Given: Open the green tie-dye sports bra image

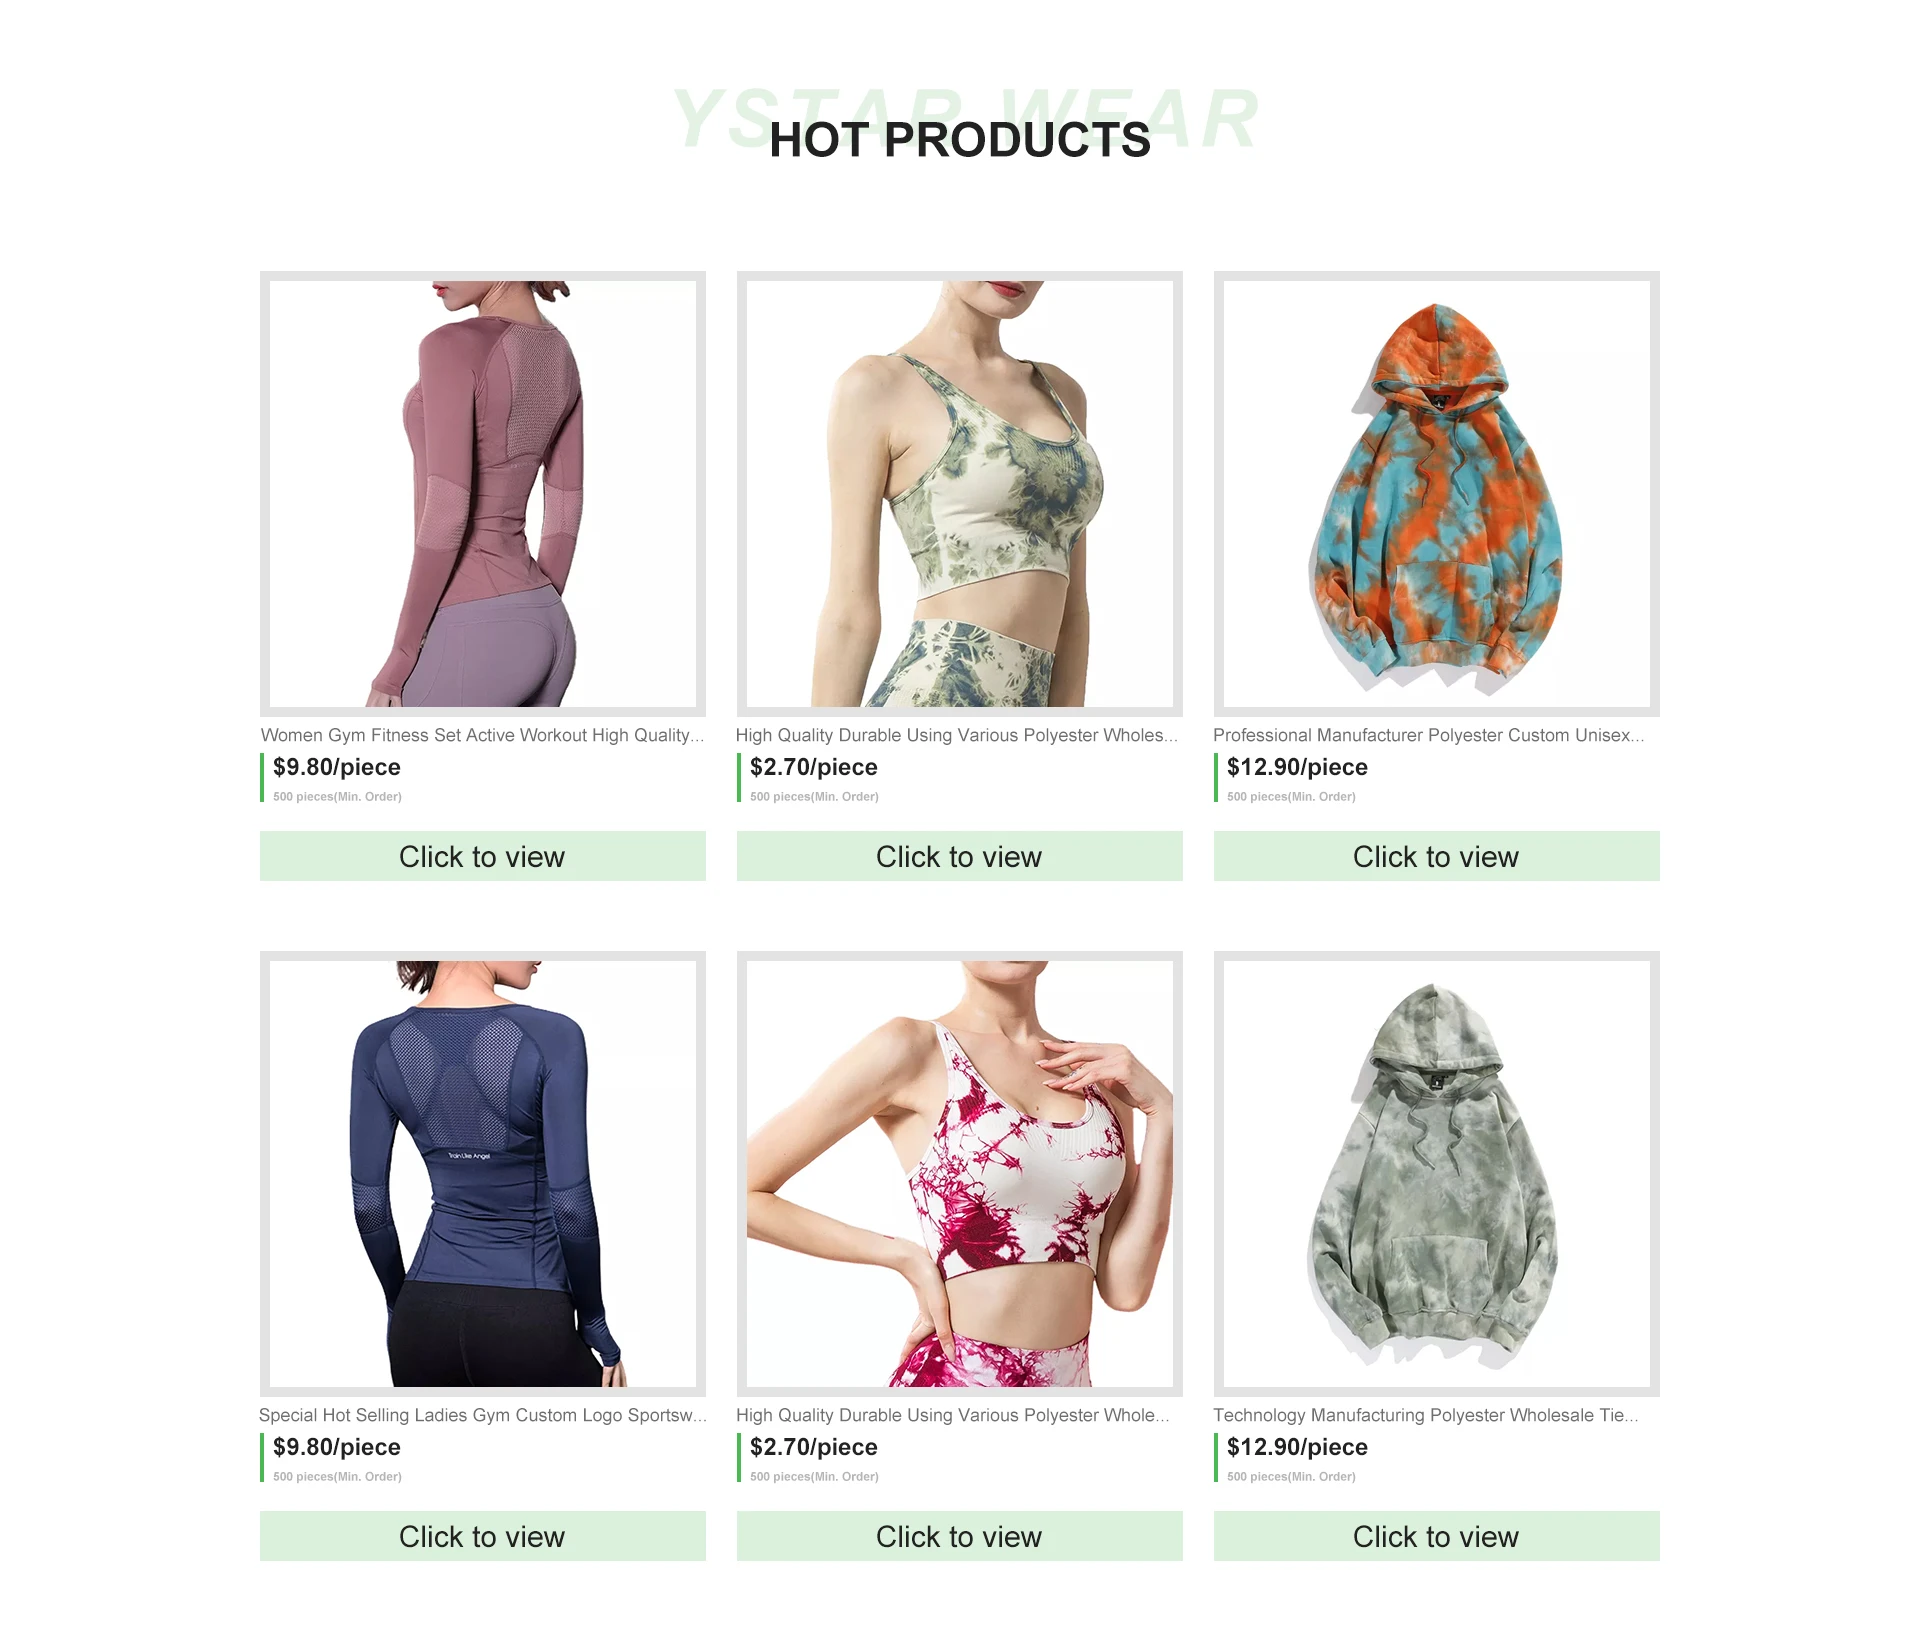Looking at the screenshot, I should (x=960, y=493).
